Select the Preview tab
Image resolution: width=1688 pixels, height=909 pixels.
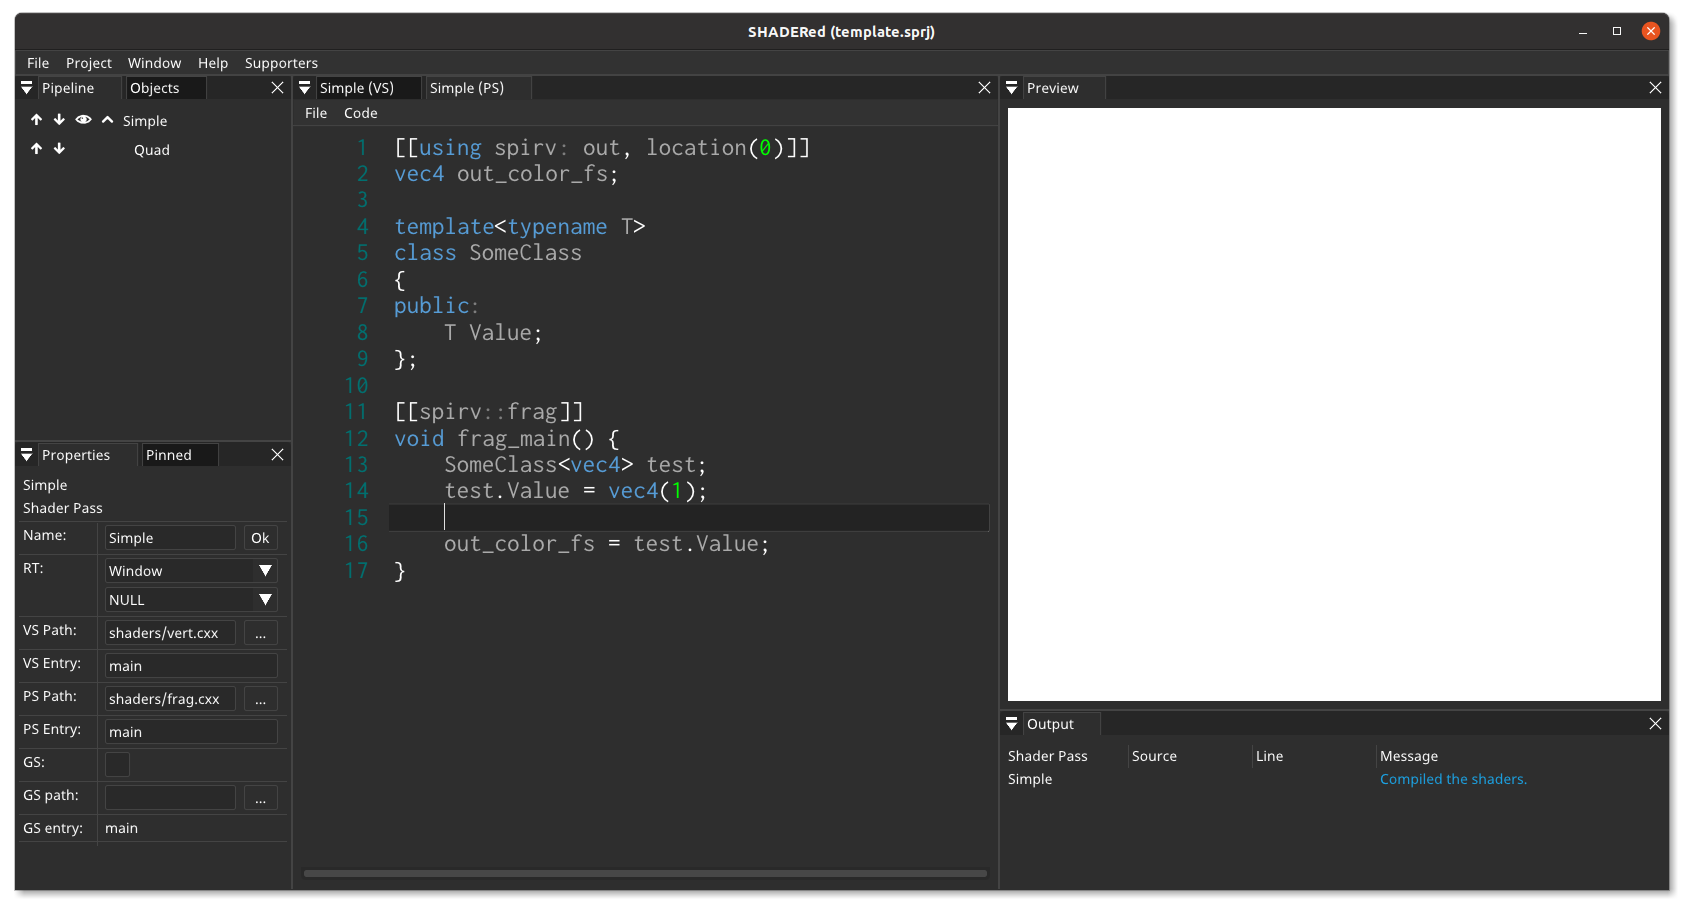pos(1062,88)
